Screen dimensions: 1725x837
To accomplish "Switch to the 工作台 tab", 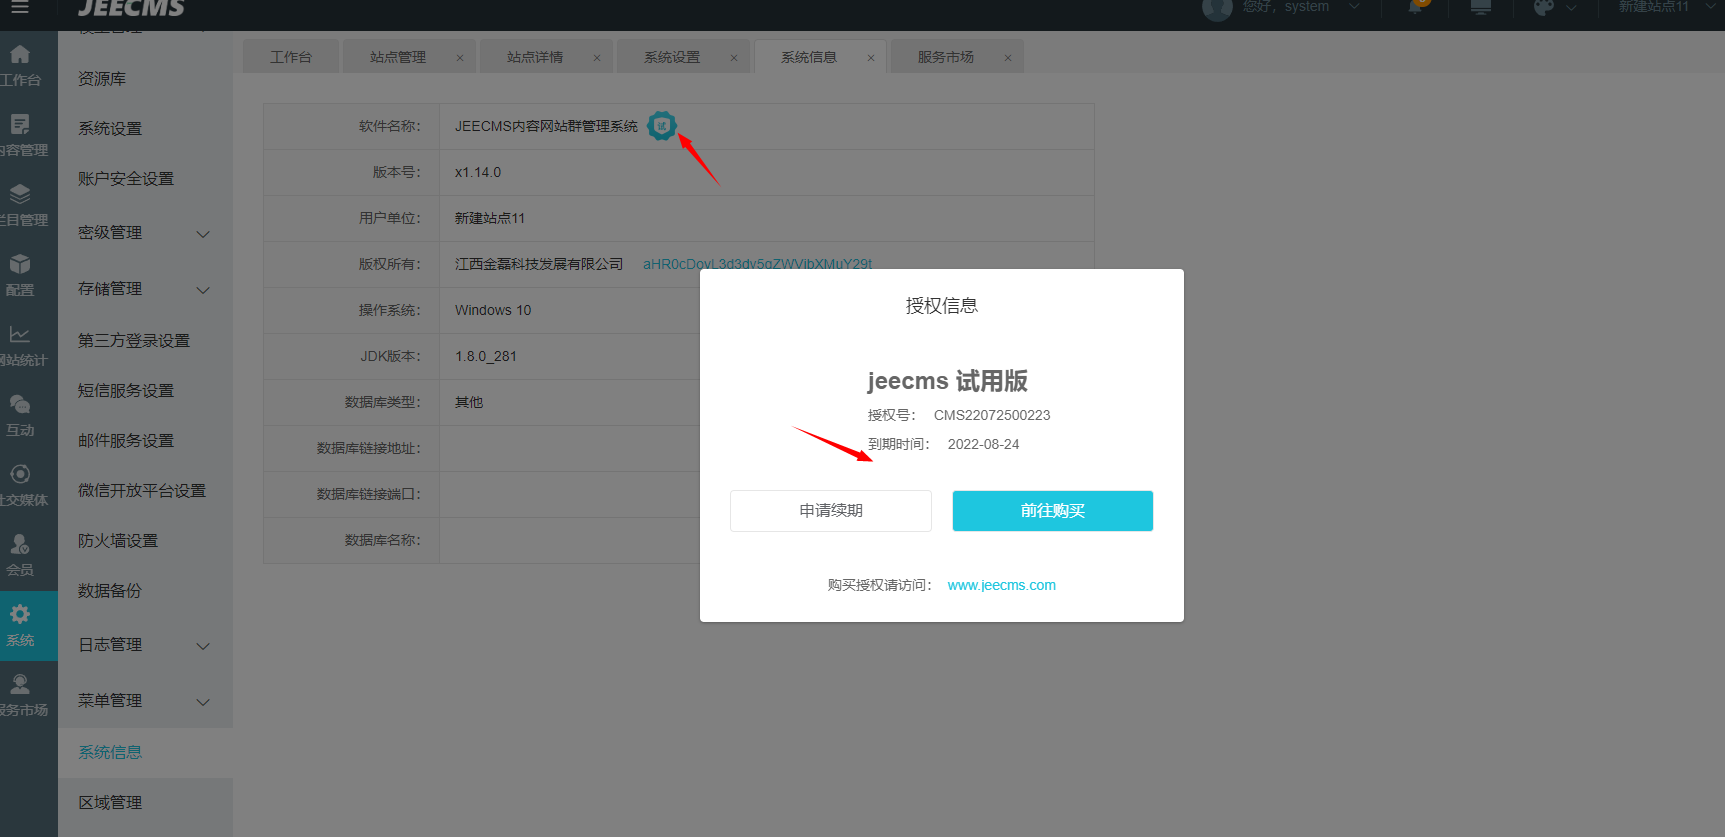I will point(291,57).
